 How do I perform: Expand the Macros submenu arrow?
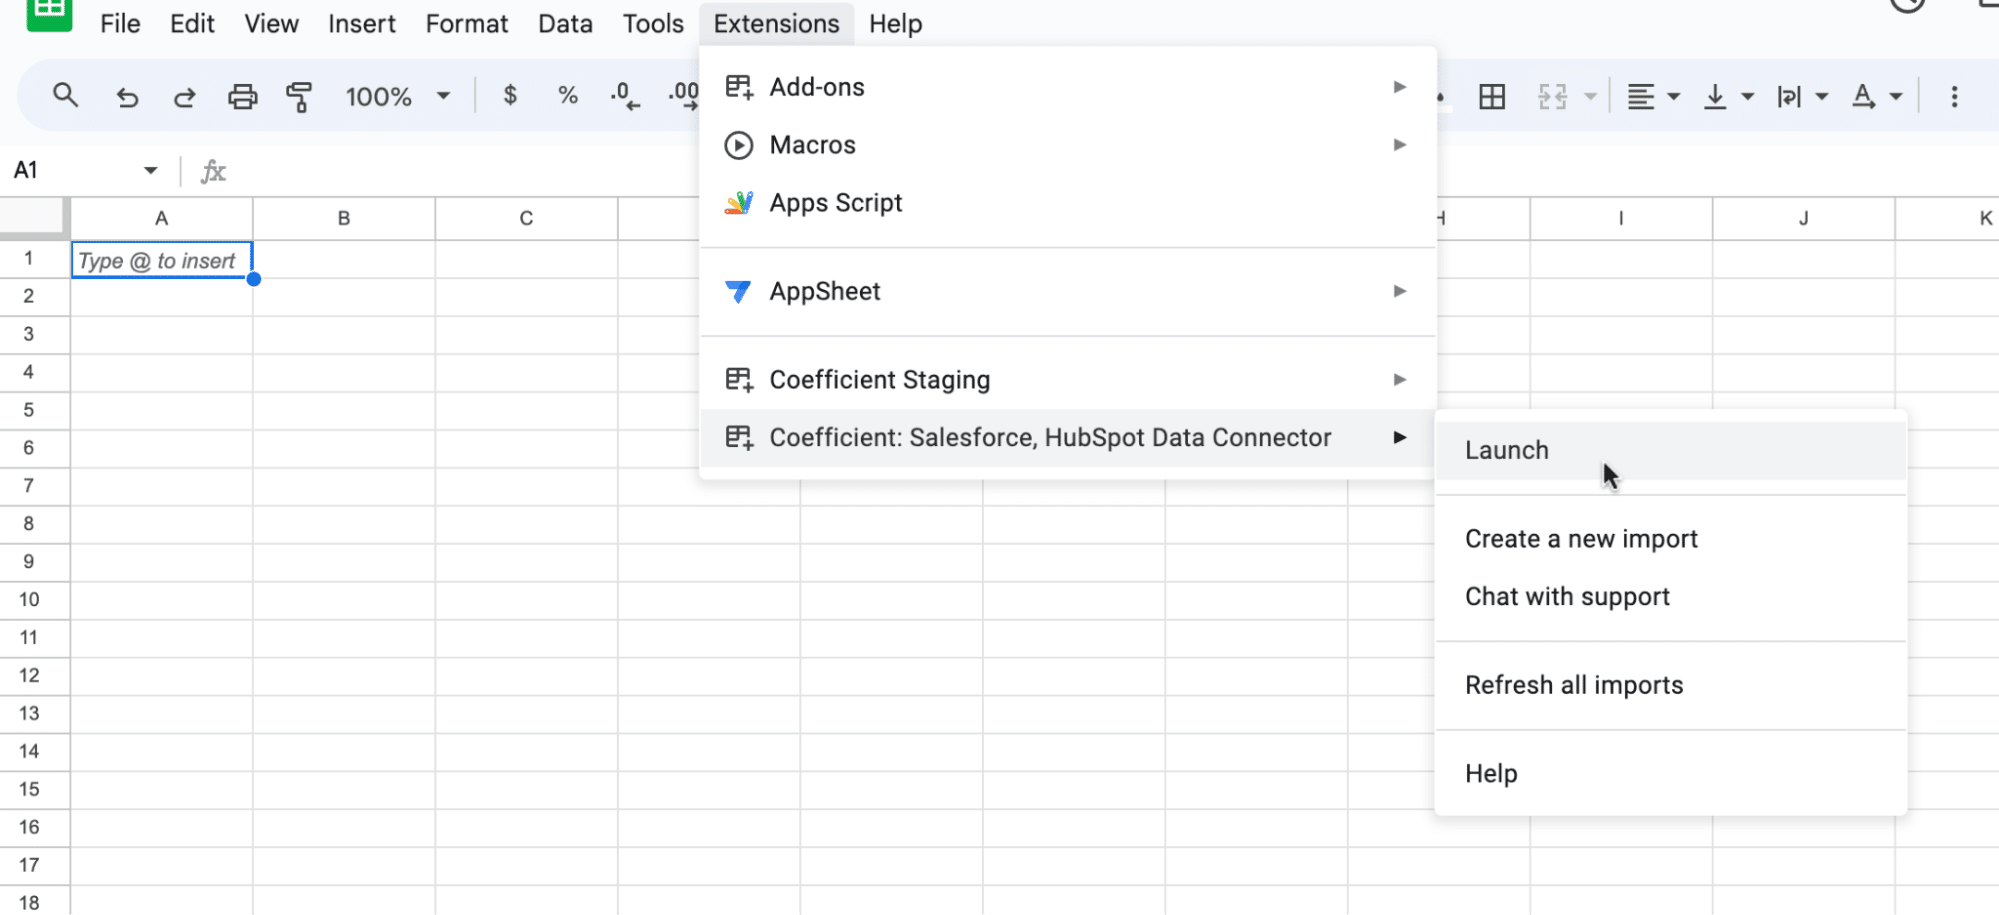pos(1400,145)
